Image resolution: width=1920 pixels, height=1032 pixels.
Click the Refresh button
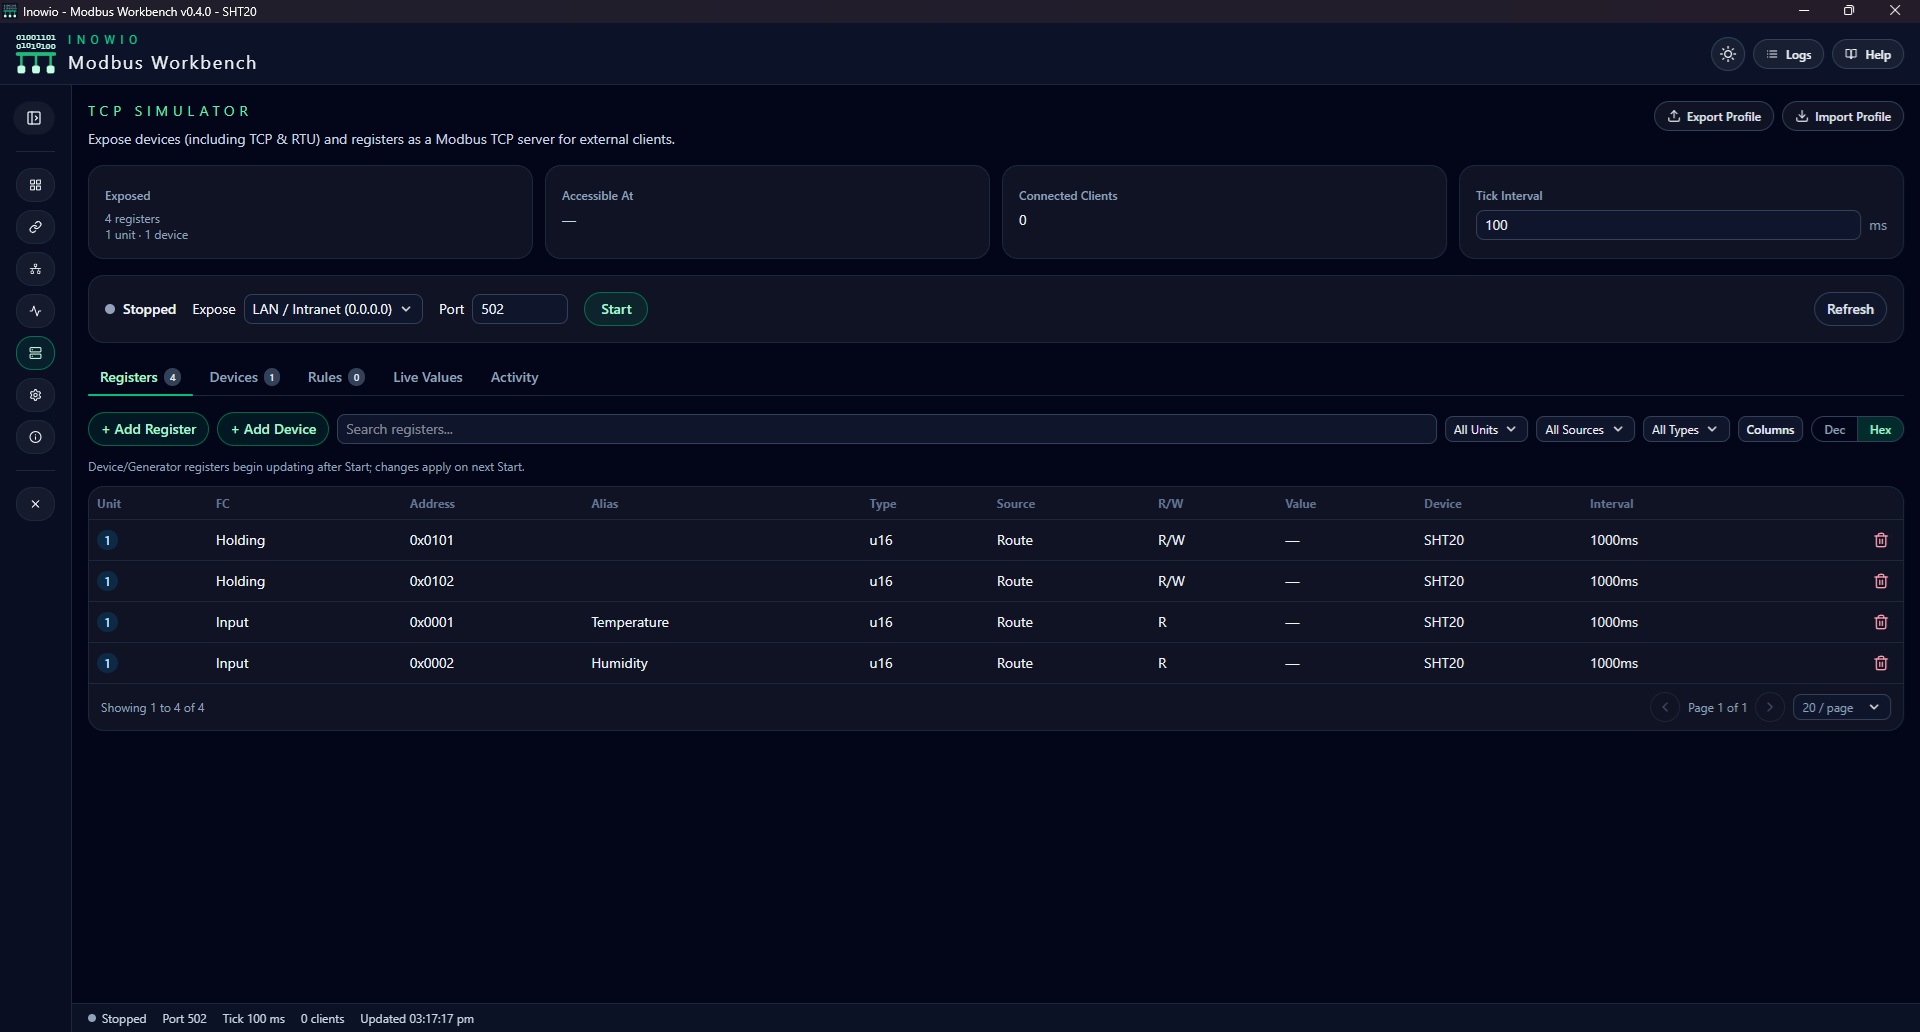point(1850,309)
